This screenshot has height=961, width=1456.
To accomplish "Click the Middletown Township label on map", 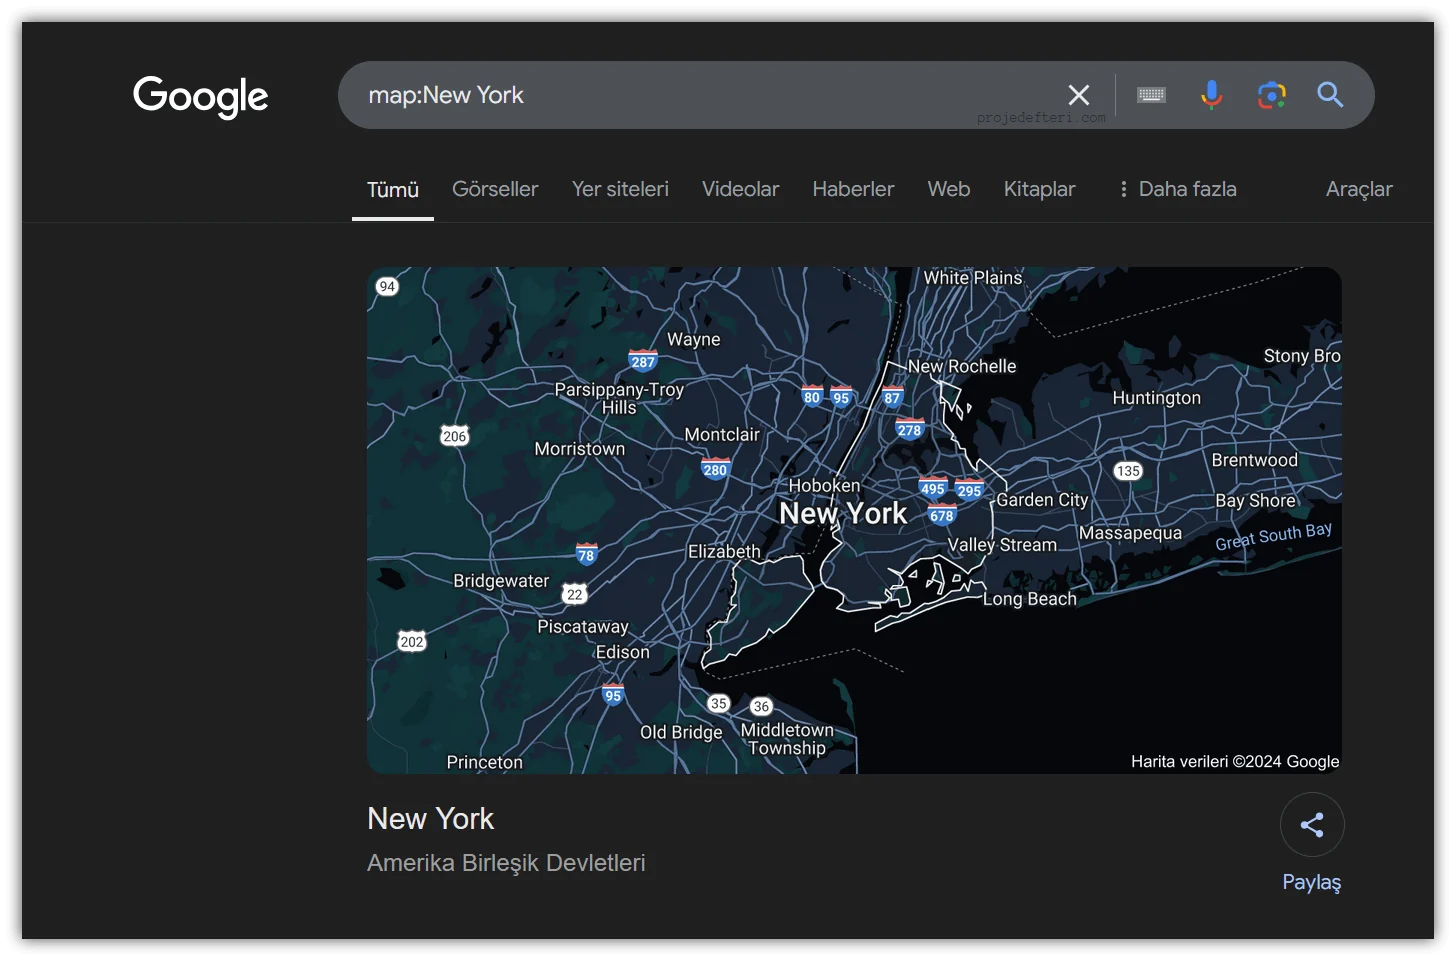I will (x=787, y=739).
